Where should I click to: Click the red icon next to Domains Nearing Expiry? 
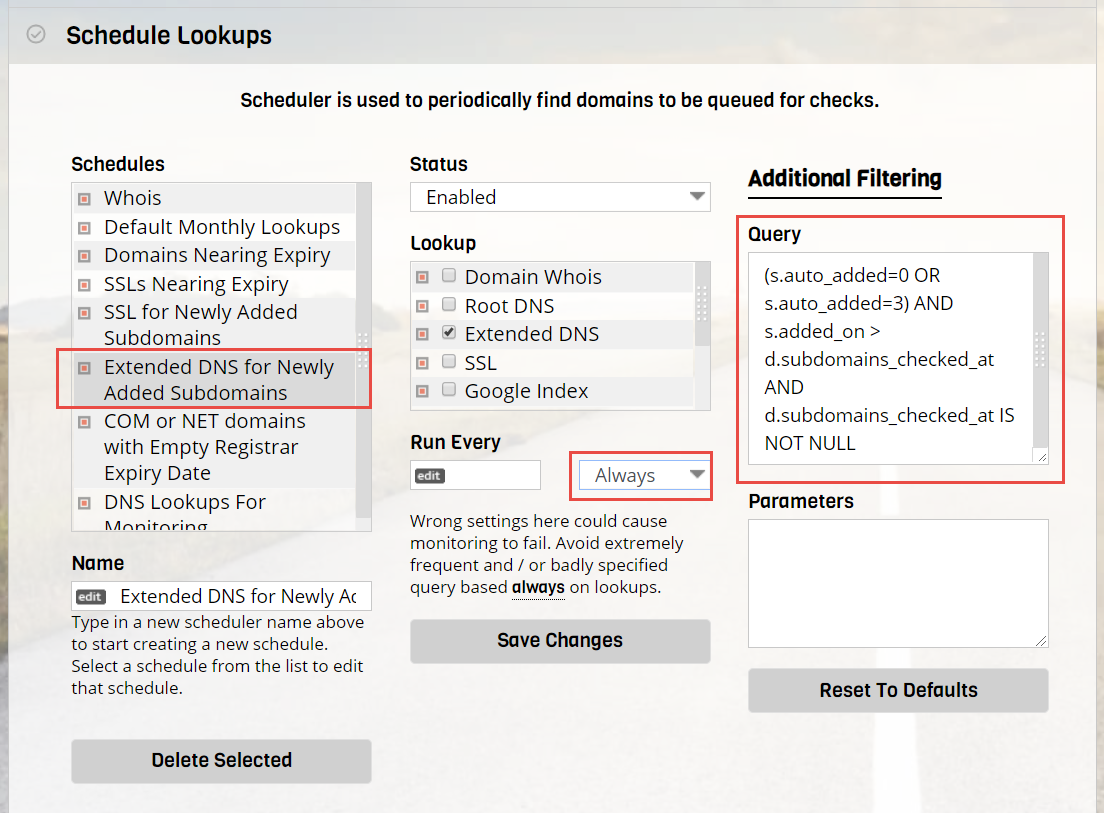click(84, 256)
